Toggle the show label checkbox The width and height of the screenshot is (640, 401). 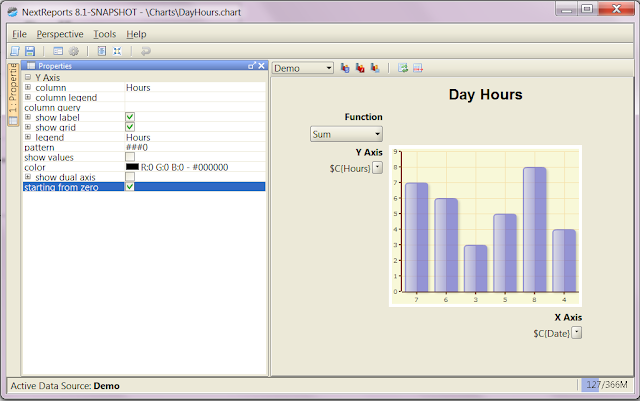pos(130,117)
